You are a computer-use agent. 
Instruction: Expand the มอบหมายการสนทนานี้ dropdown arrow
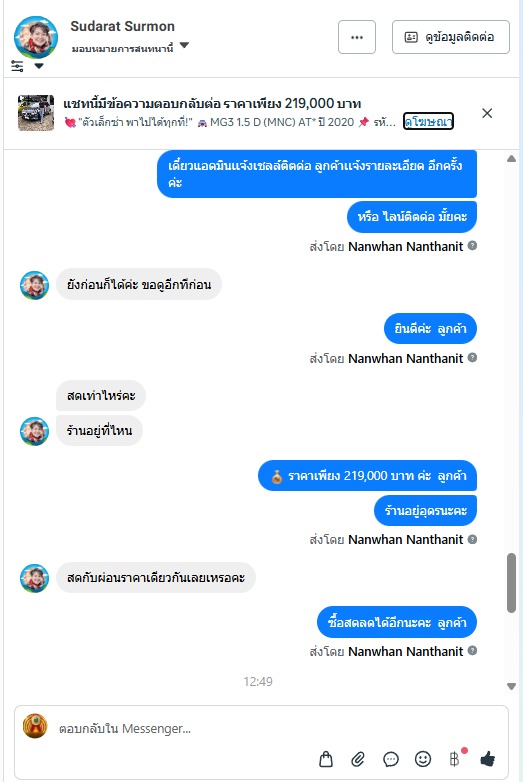tap(184, 45)
